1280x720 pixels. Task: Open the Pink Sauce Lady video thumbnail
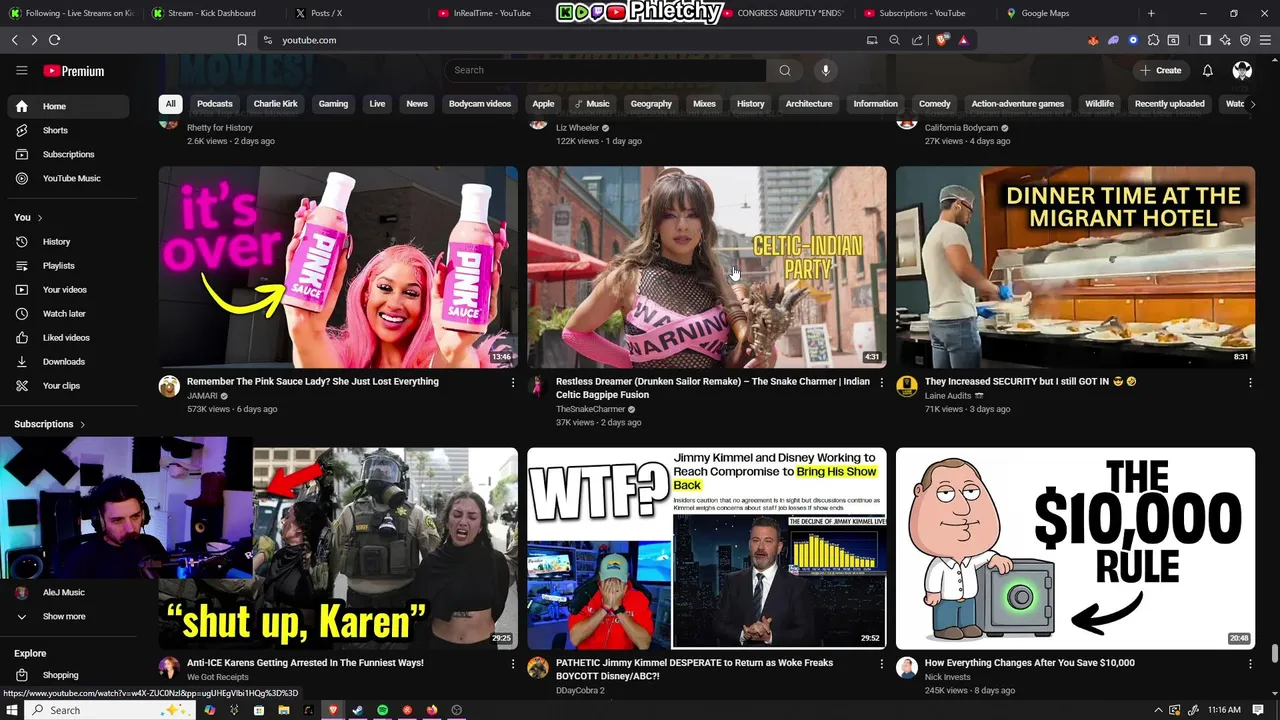point(338,267)
